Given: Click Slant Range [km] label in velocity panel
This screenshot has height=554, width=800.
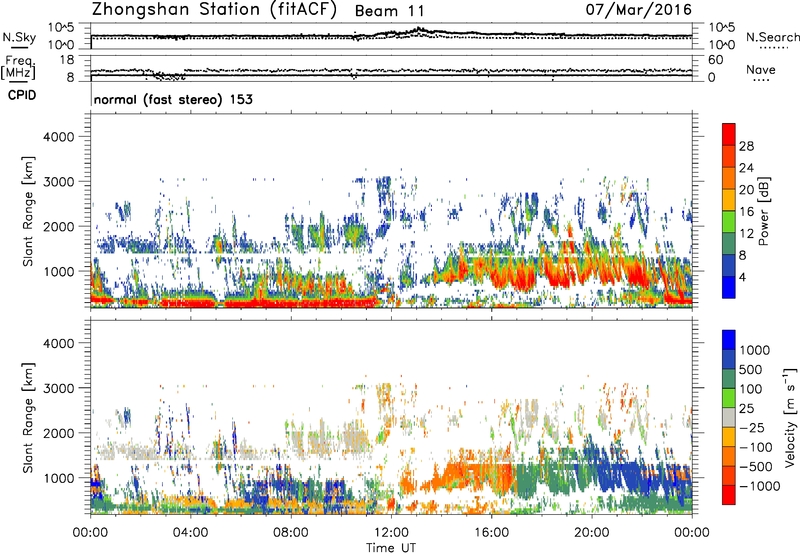Looking at the screenshot, I should tap(28, 418).
